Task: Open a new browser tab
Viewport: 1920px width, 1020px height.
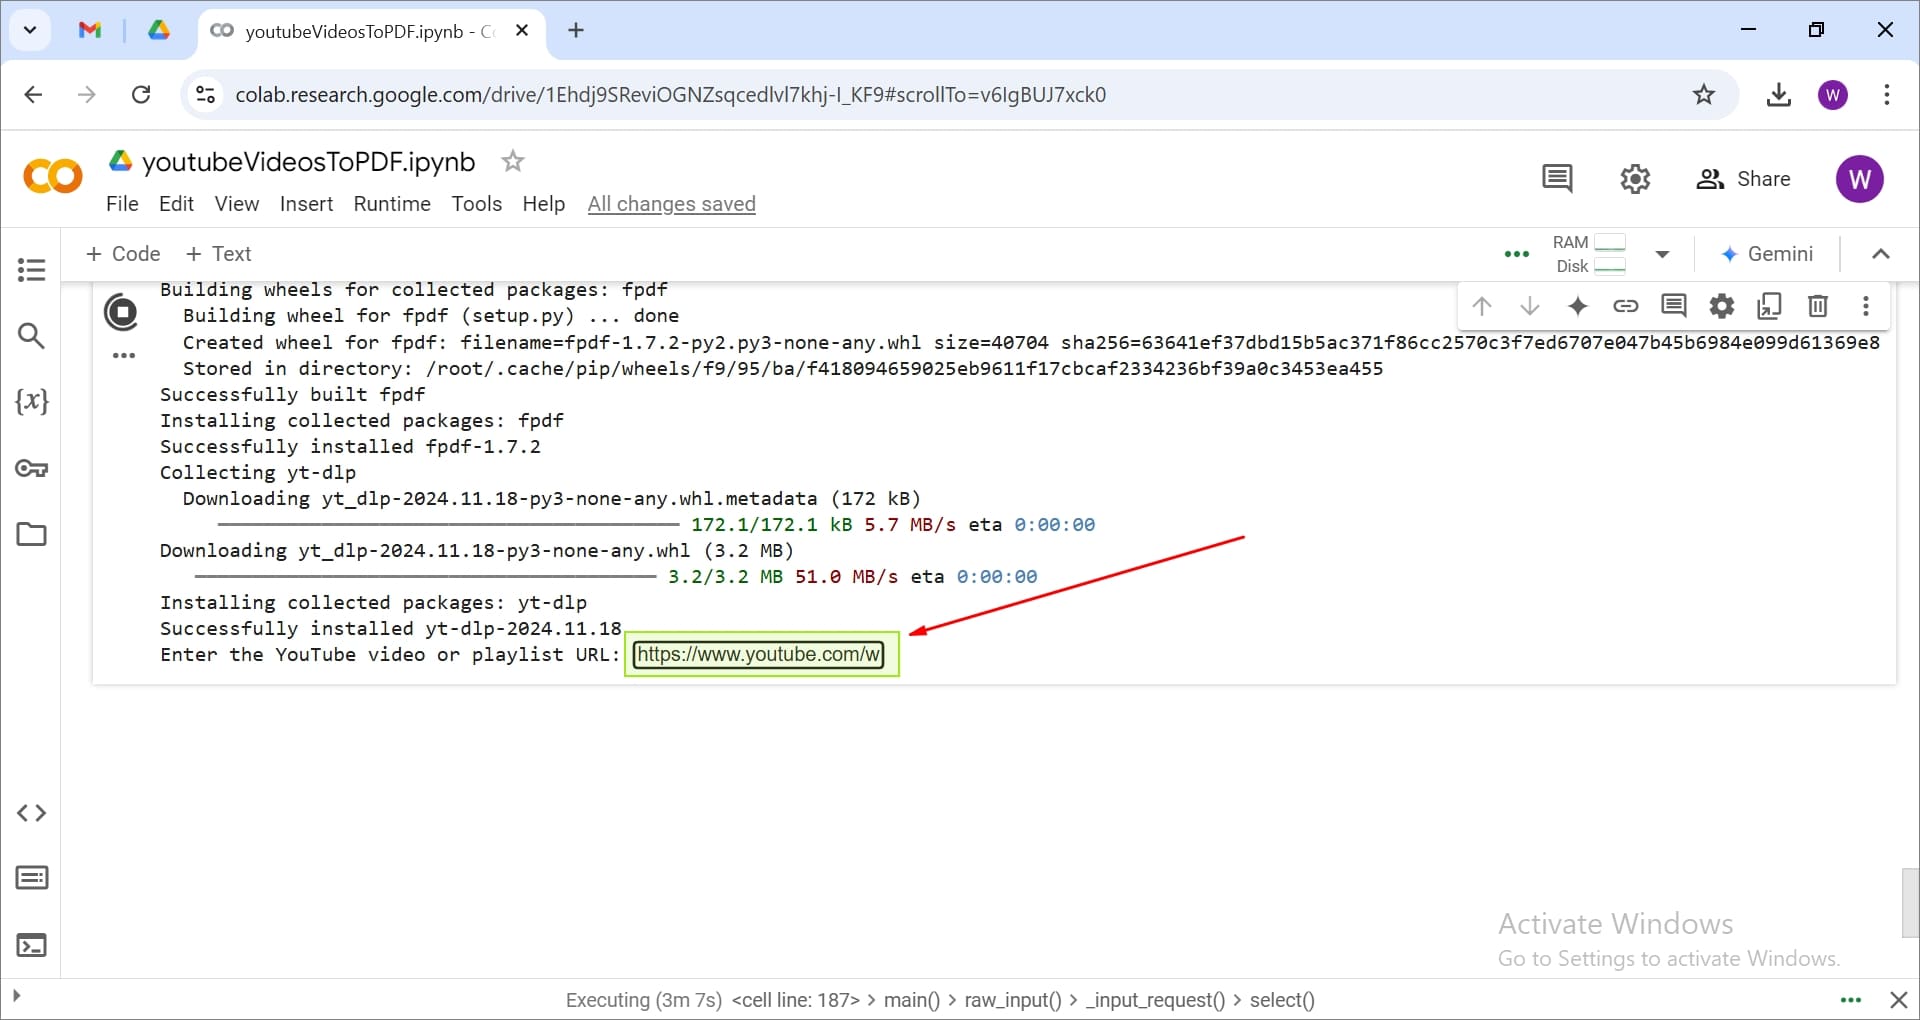Action: pyautogui.click(x=576, y=30)
